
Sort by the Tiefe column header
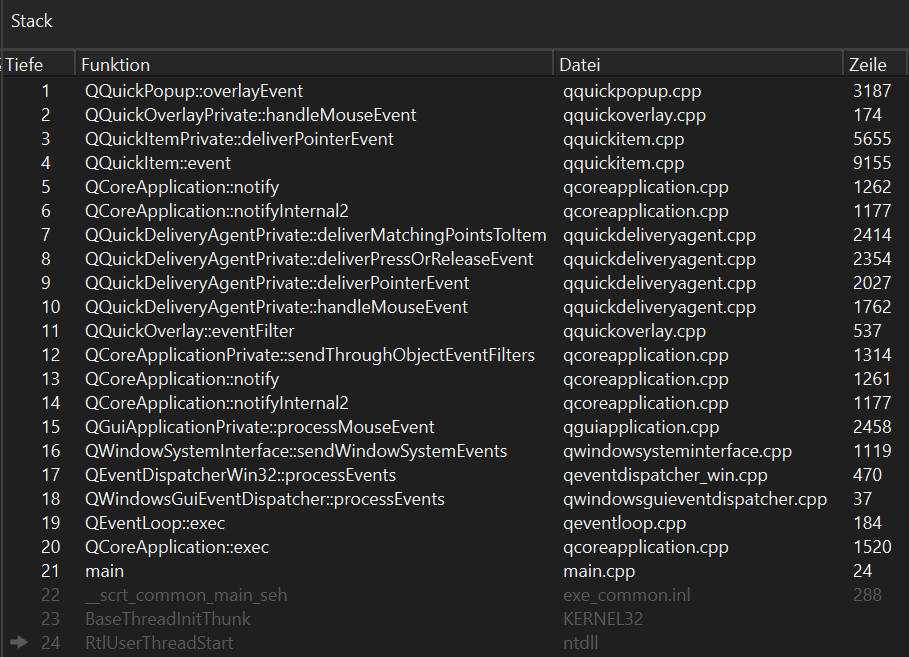point(39,64)
